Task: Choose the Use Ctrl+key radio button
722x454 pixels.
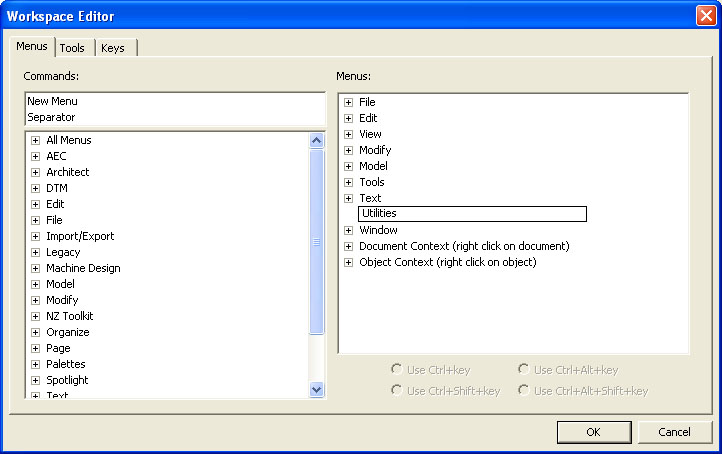Action: (396, 369)
